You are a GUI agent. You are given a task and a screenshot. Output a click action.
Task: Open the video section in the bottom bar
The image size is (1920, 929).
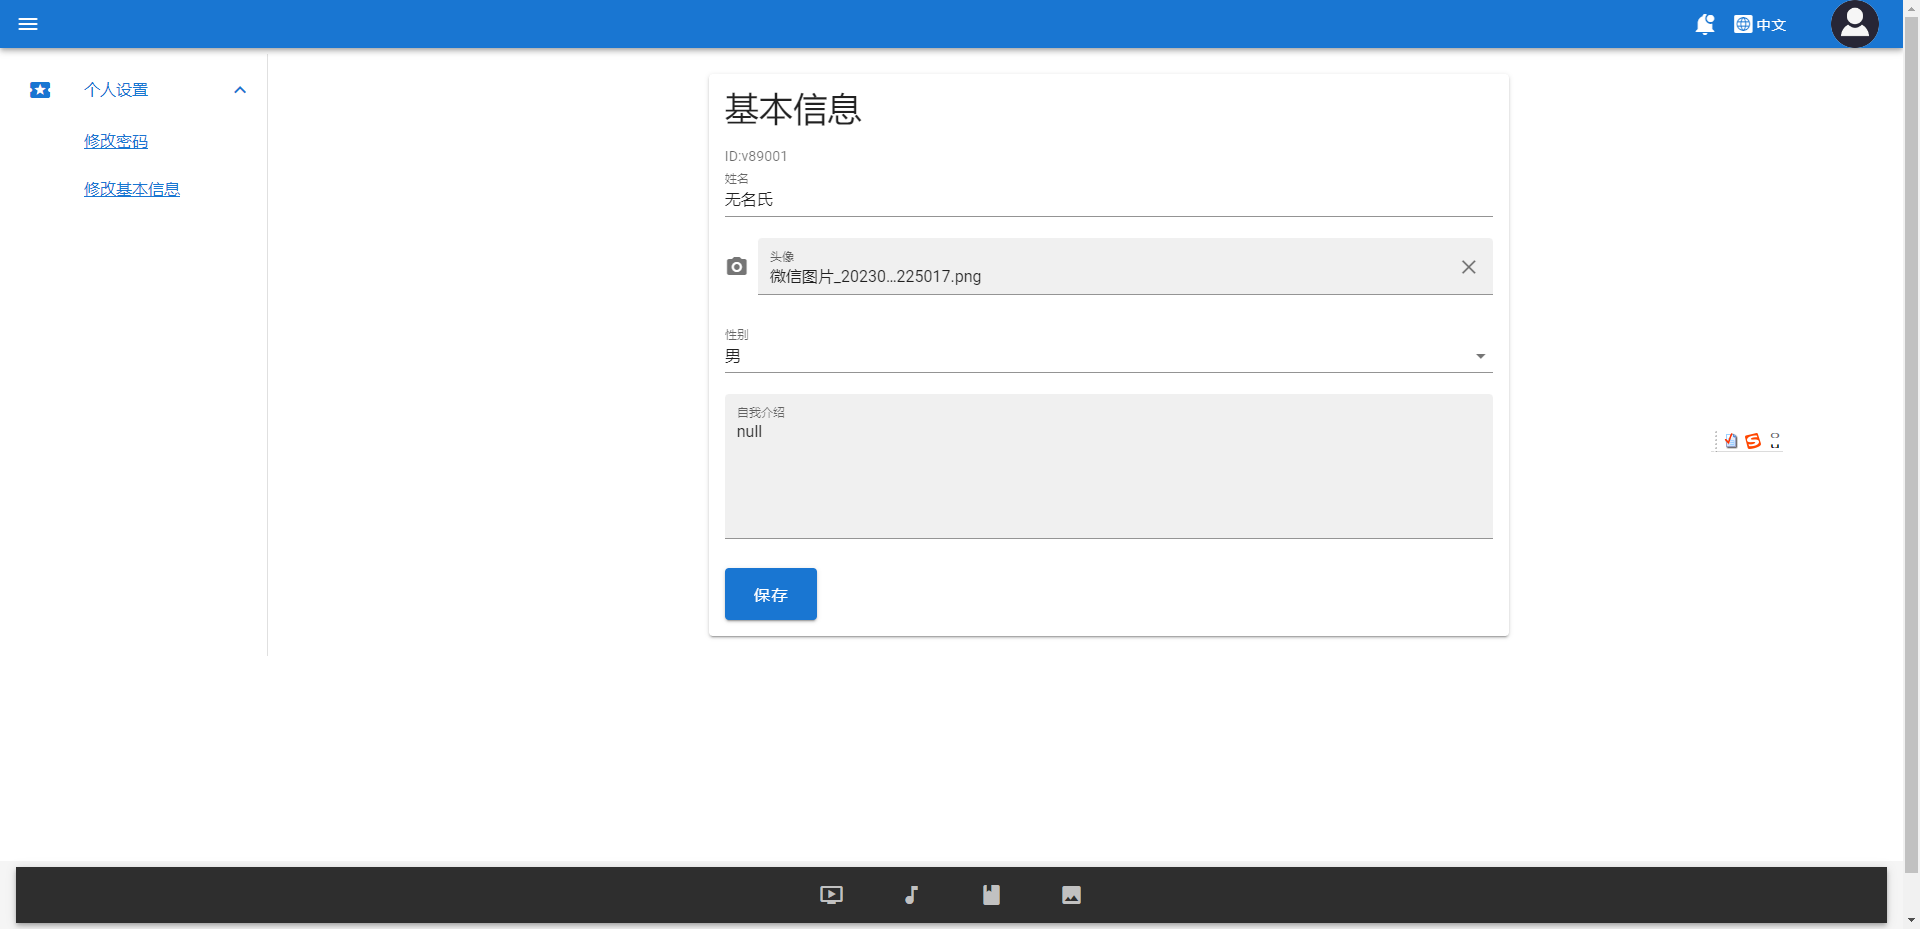(831, 895)
